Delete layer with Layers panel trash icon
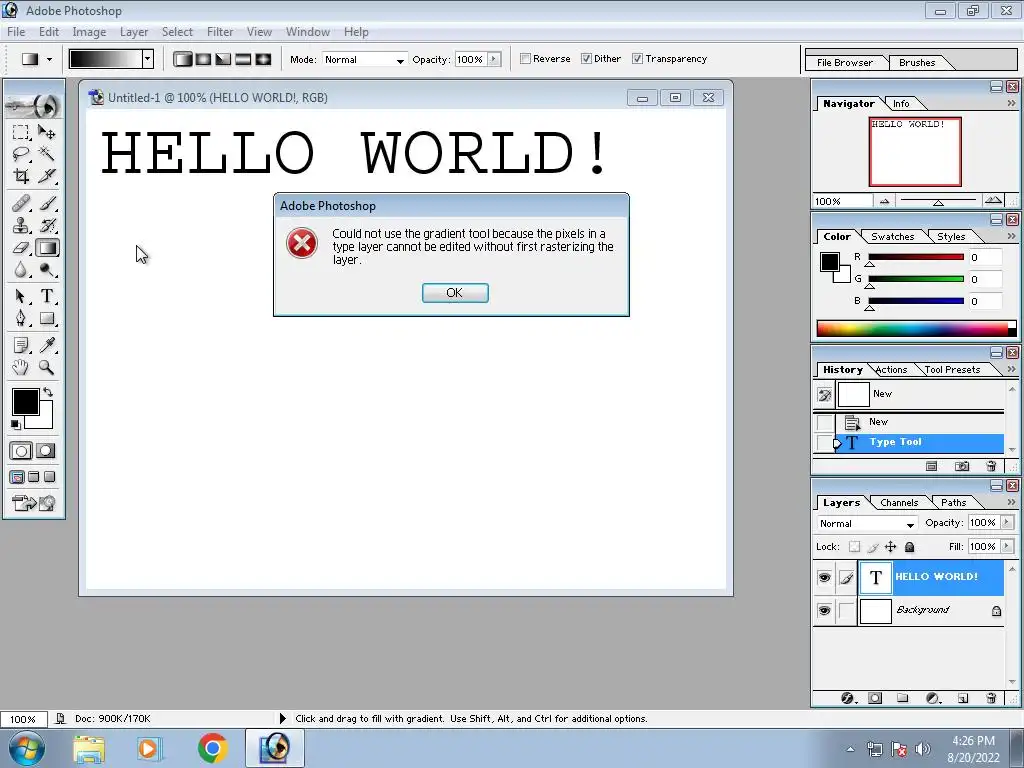The width and height of the screenshot is (1024, 768). pyautogui.click(x=991, y=698)
